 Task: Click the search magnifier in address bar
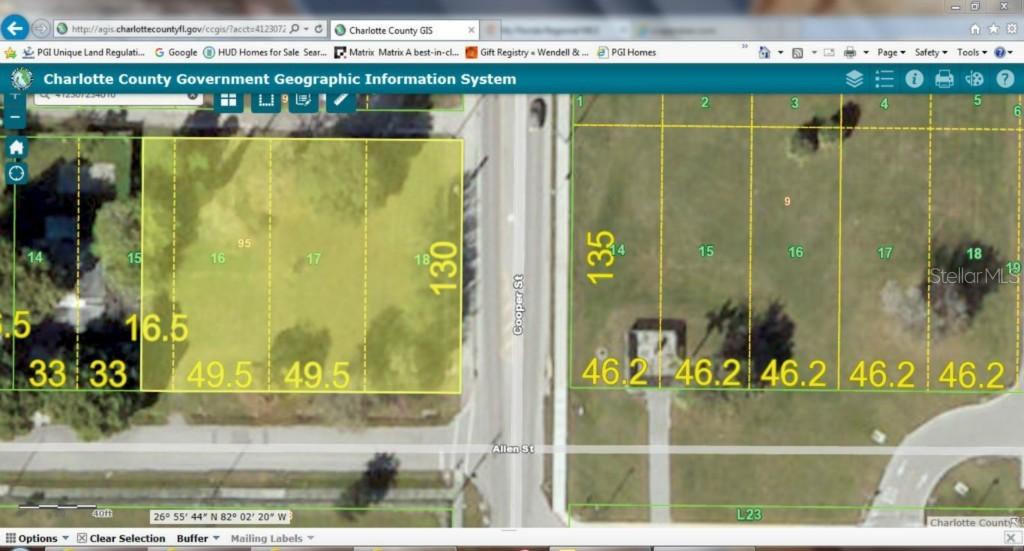[295, 29]
